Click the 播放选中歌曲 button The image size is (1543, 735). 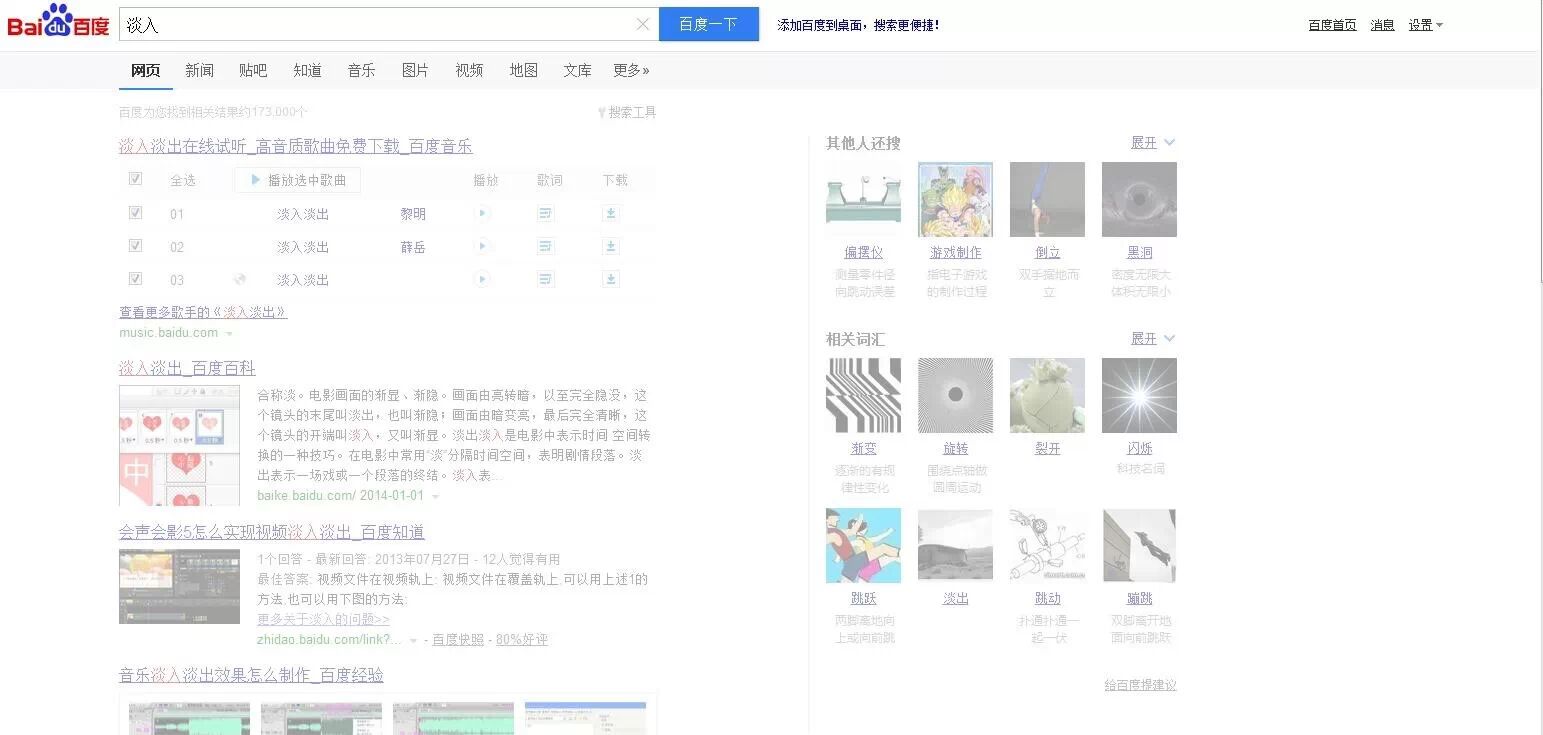click(298, 180)
